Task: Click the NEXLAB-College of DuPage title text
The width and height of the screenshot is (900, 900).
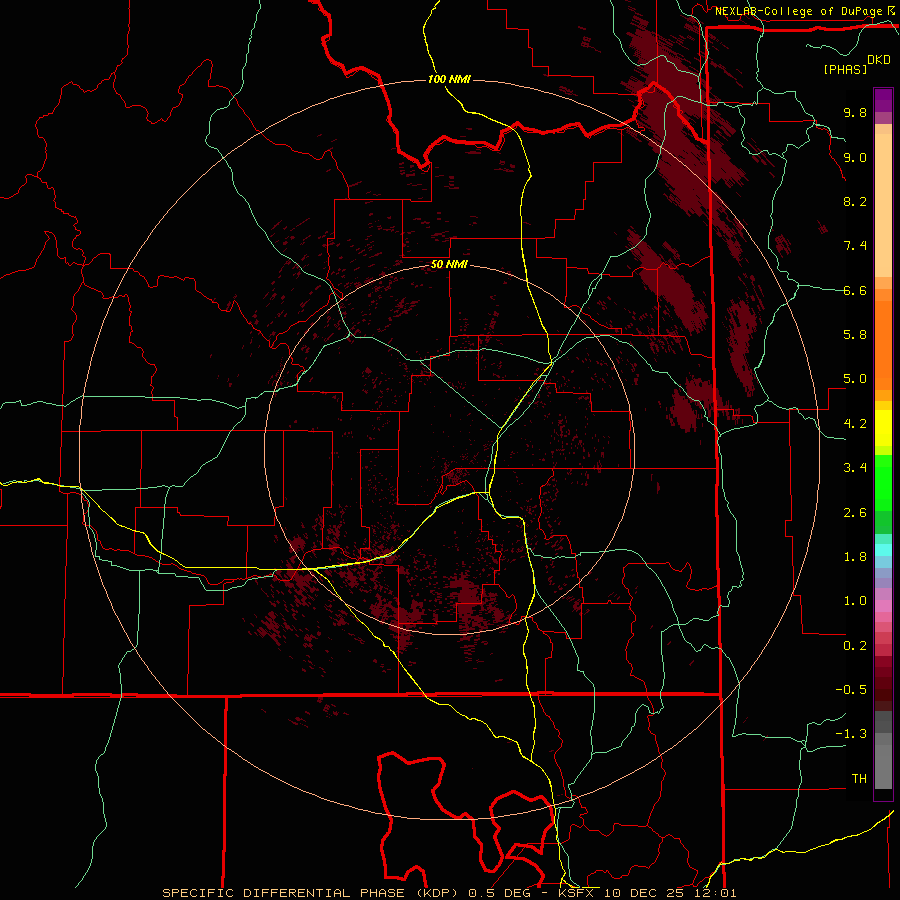Action: point(798,11)
